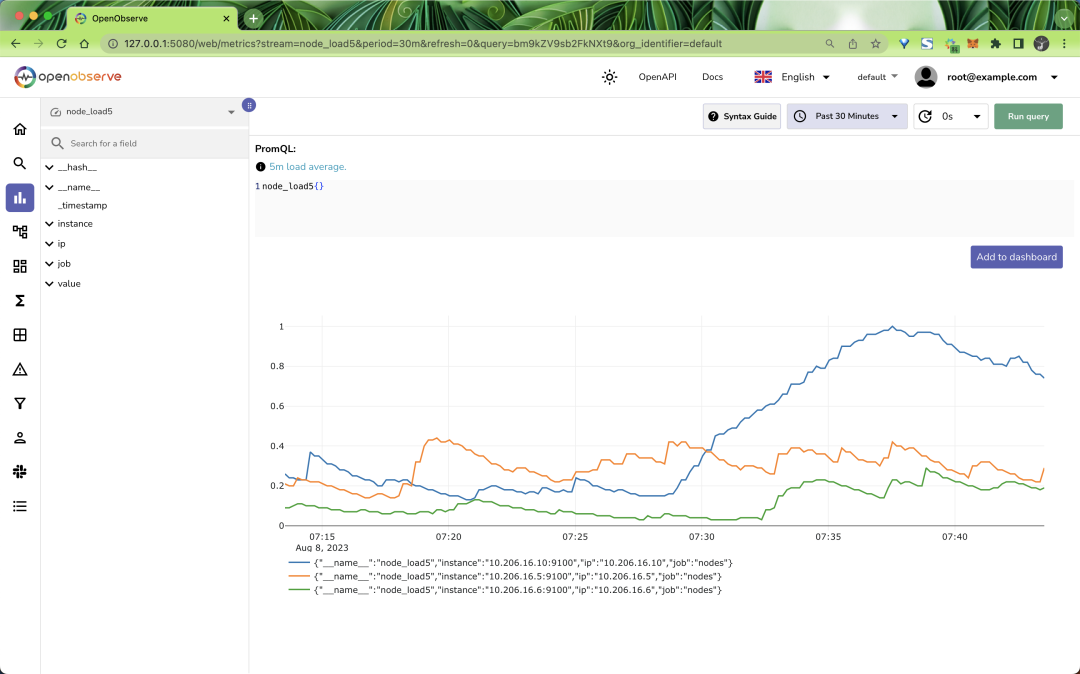This screenshot has width=1080, height=674.
Task: Open the Traces view from the sidebar
Action: click(19, 231)
